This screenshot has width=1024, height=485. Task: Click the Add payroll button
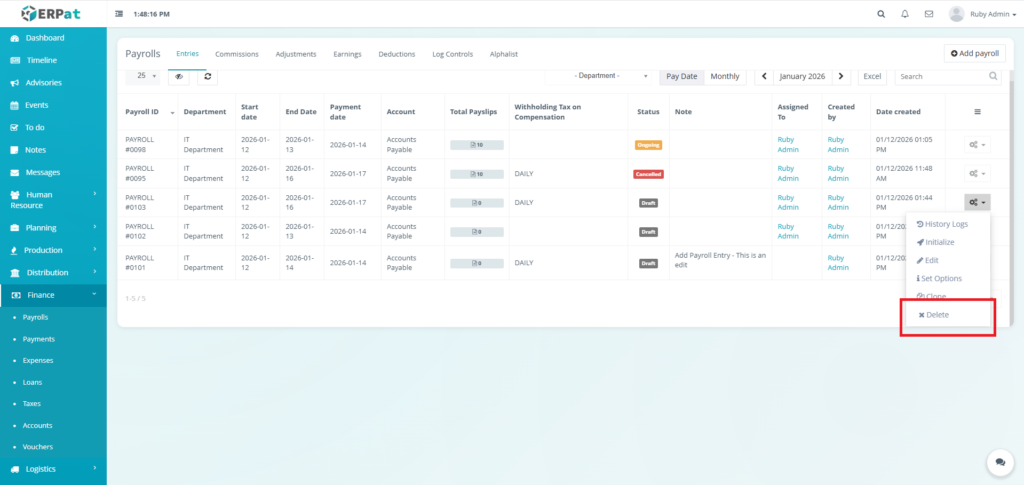pyautogui.click(x=974, y=54)
